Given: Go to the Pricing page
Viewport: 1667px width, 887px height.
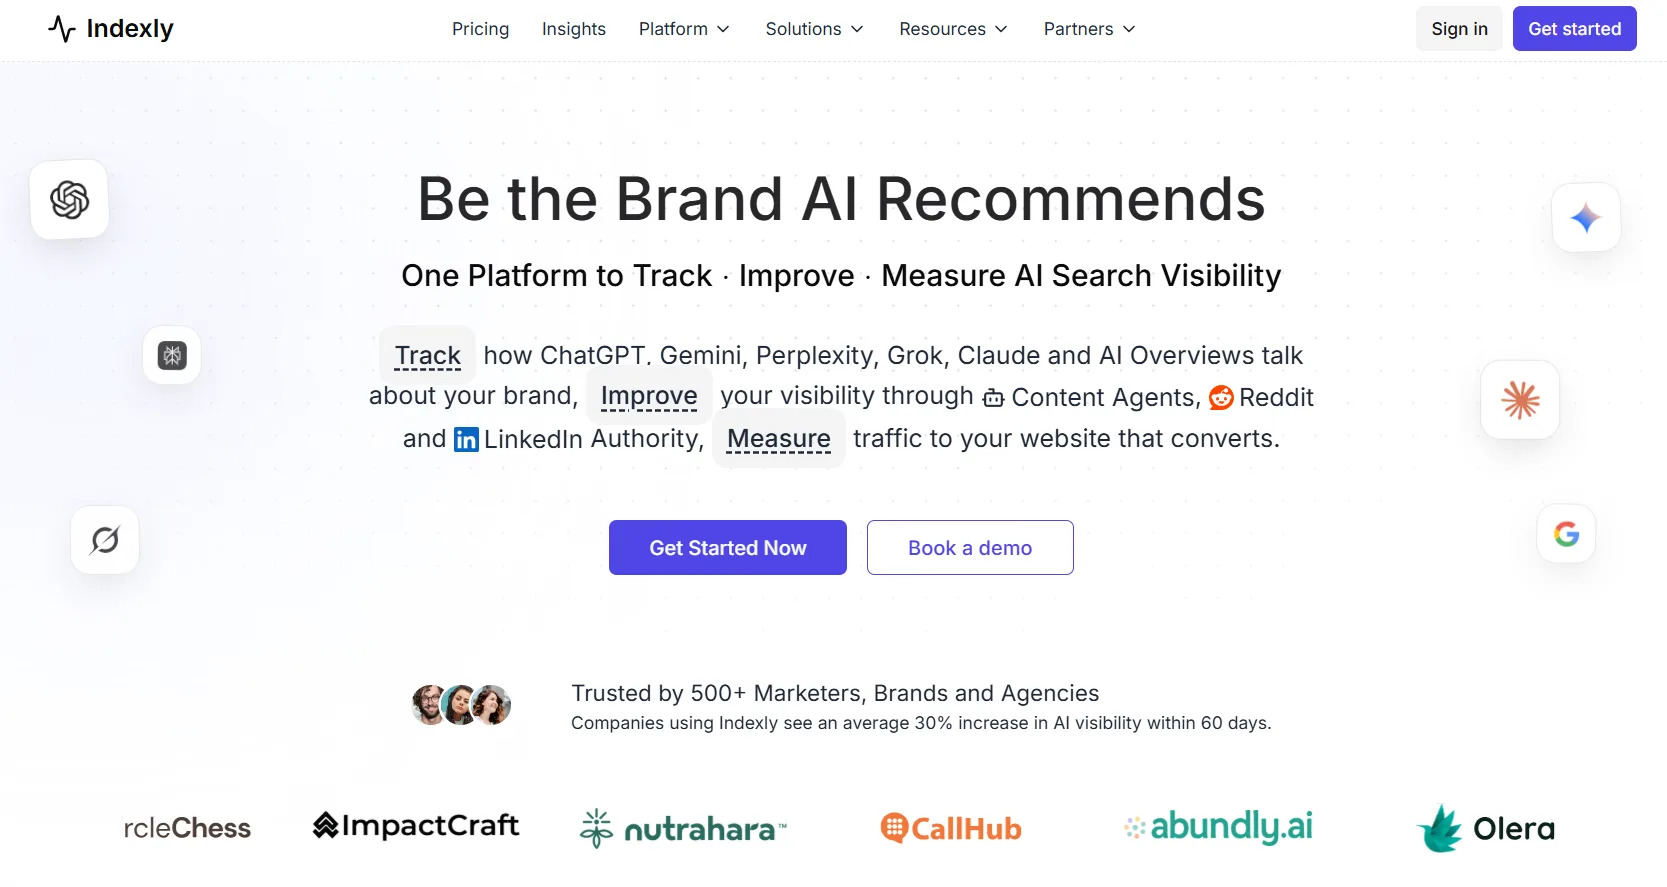Looking at the screenshot, I should (x=480, y=29).
